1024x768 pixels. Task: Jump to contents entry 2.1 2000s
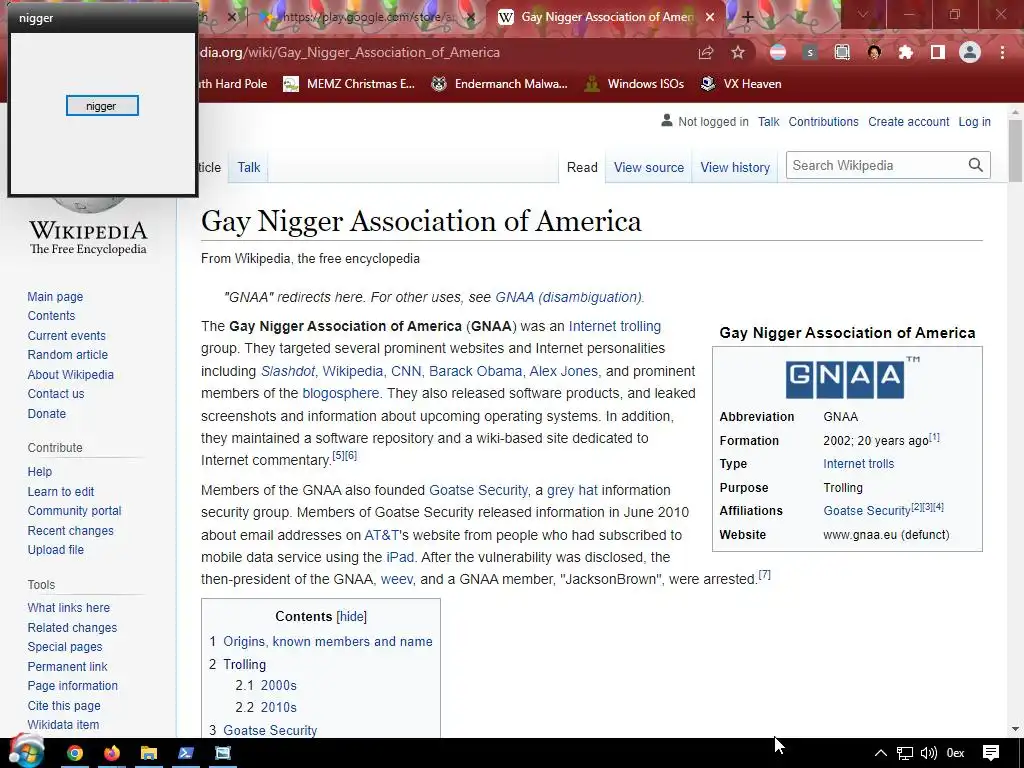[x=266, y=685]
